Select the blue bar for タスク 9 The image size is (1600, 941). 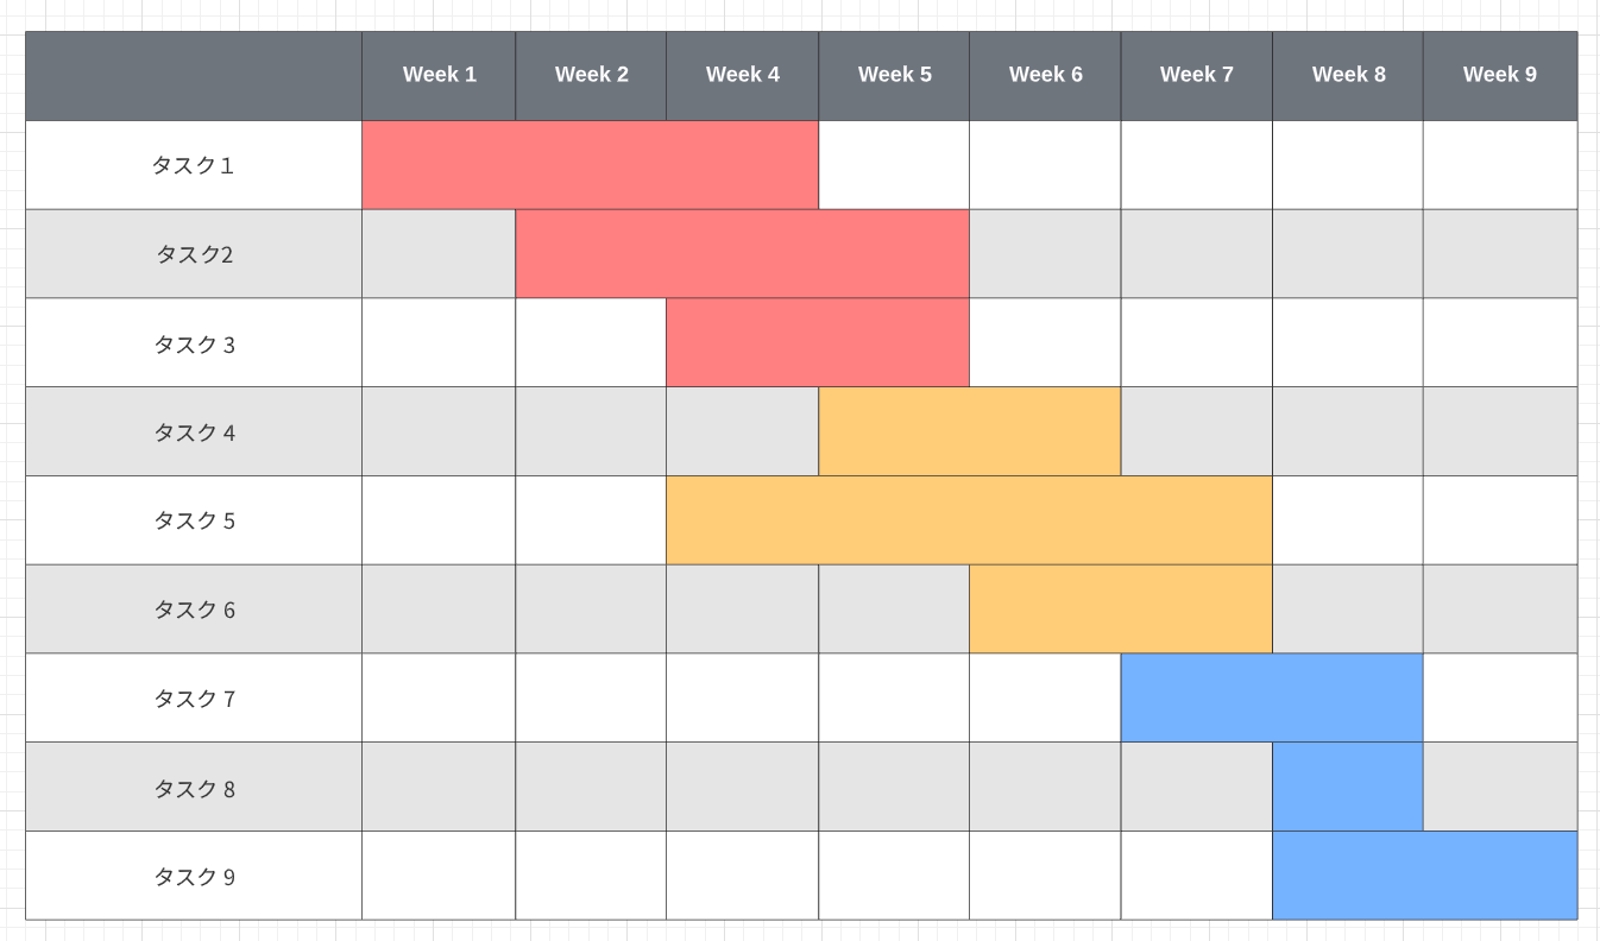[x=1425, y=876]
